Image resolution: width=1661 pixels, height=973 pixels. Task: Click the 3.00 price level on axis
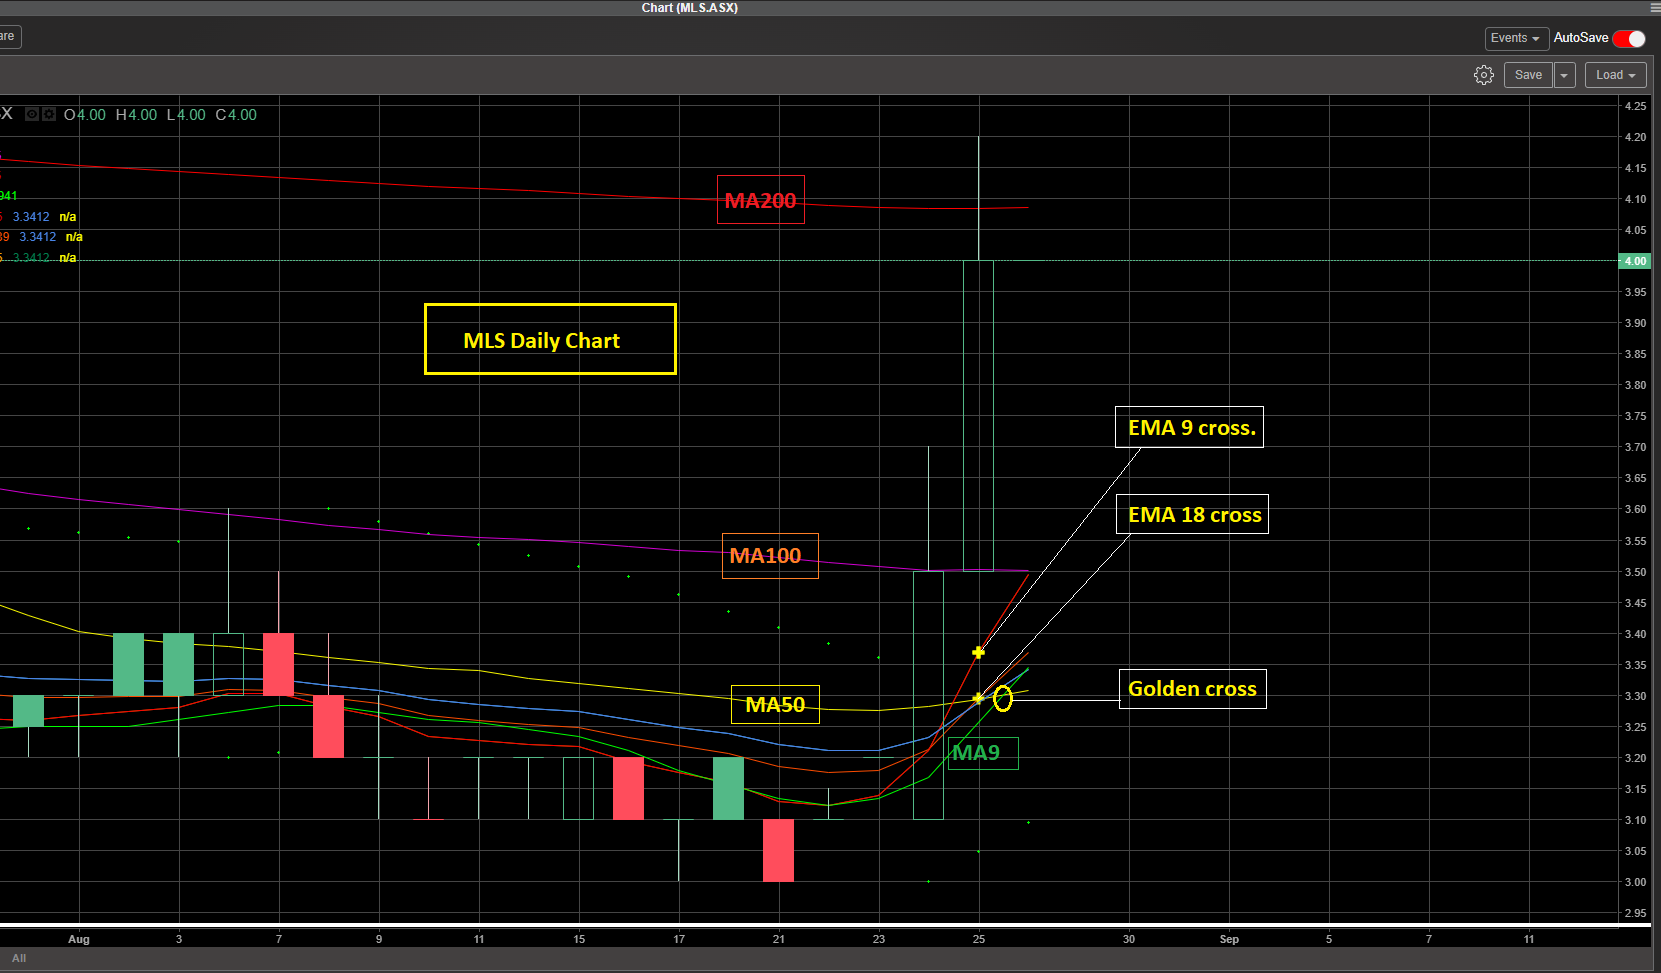pos(1635,882)
